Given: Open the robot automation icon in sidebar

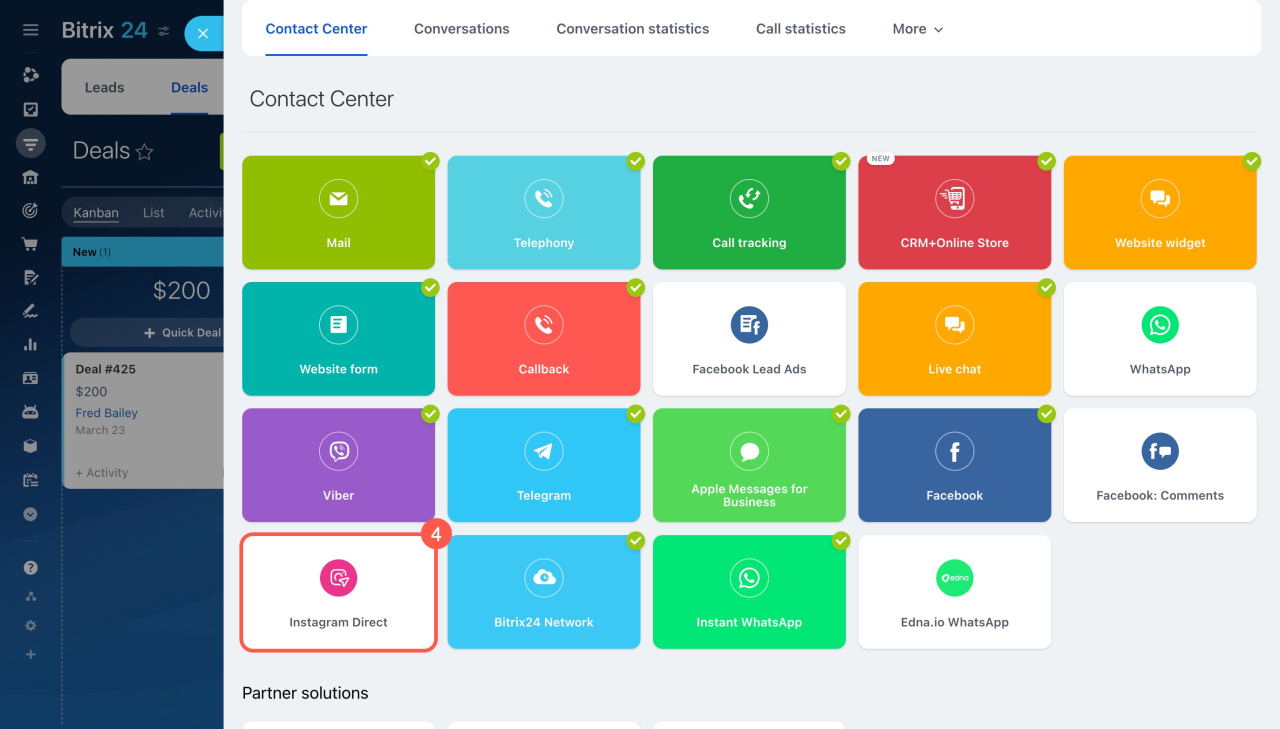Looking at the screenshot, I should tap(30, 412).
